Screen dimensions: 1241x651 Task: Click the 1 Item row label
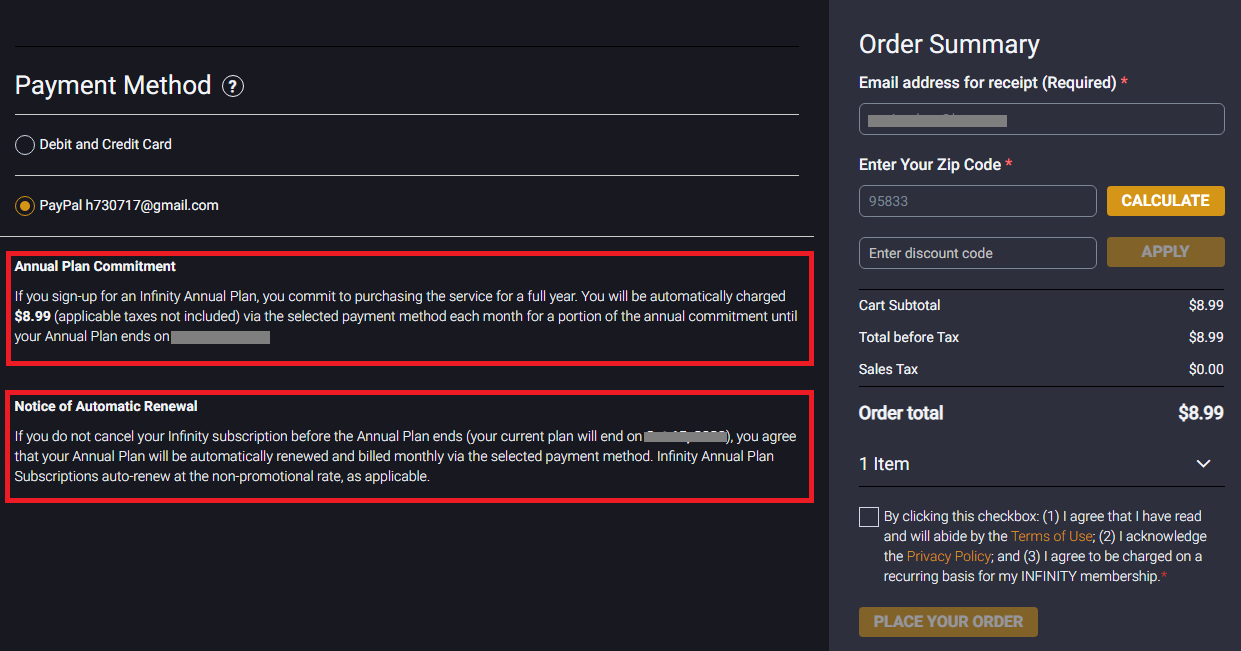[884, 464]
